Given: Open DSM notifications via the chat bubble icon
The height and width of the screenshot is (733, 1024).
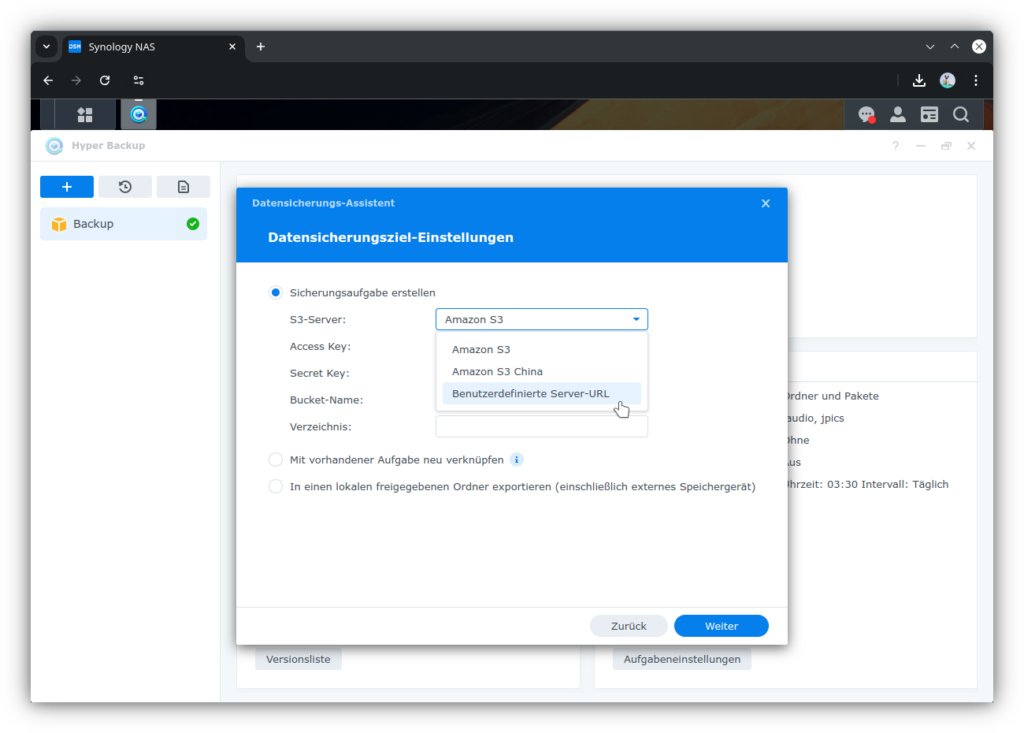Looking at the screenshot, I should tap(866, 114).
